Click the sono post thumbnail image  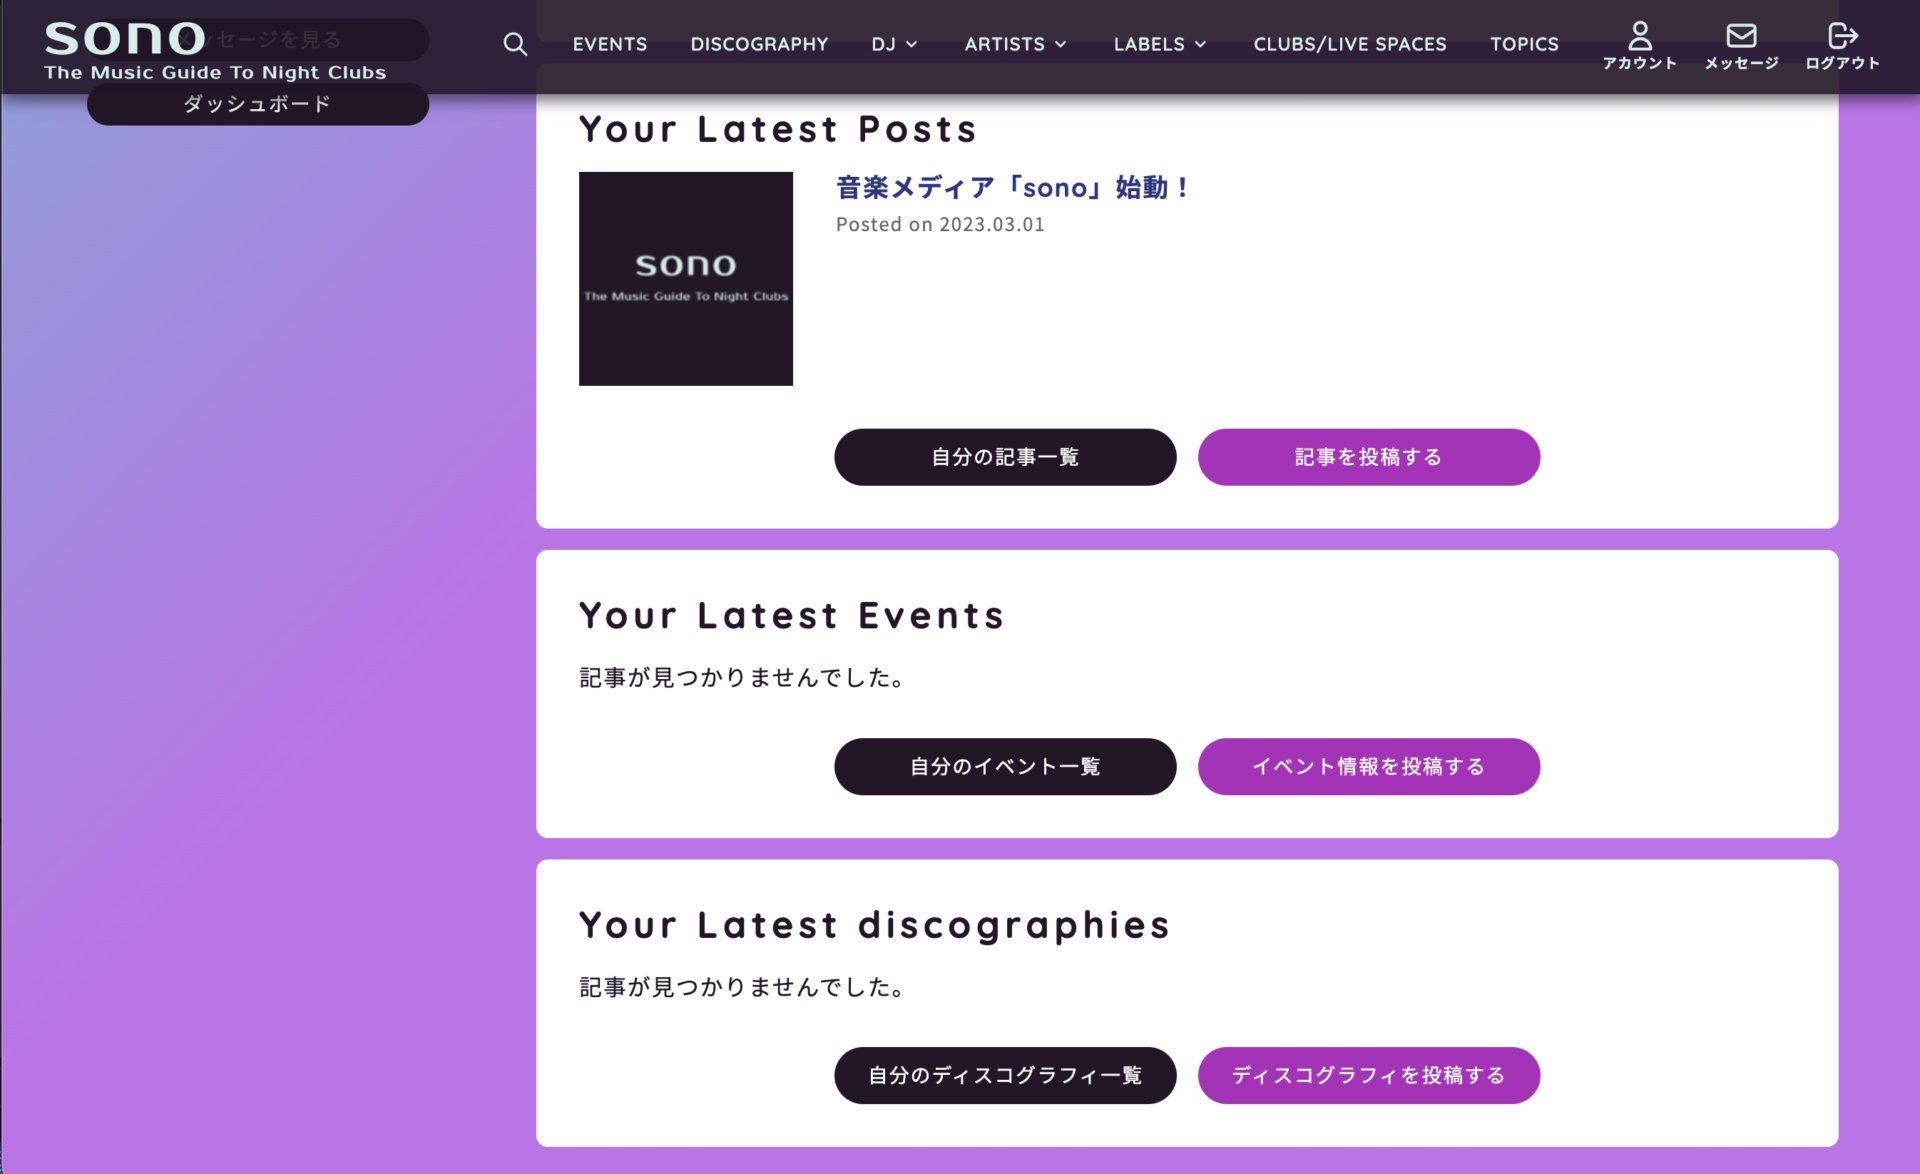point(686,279)
